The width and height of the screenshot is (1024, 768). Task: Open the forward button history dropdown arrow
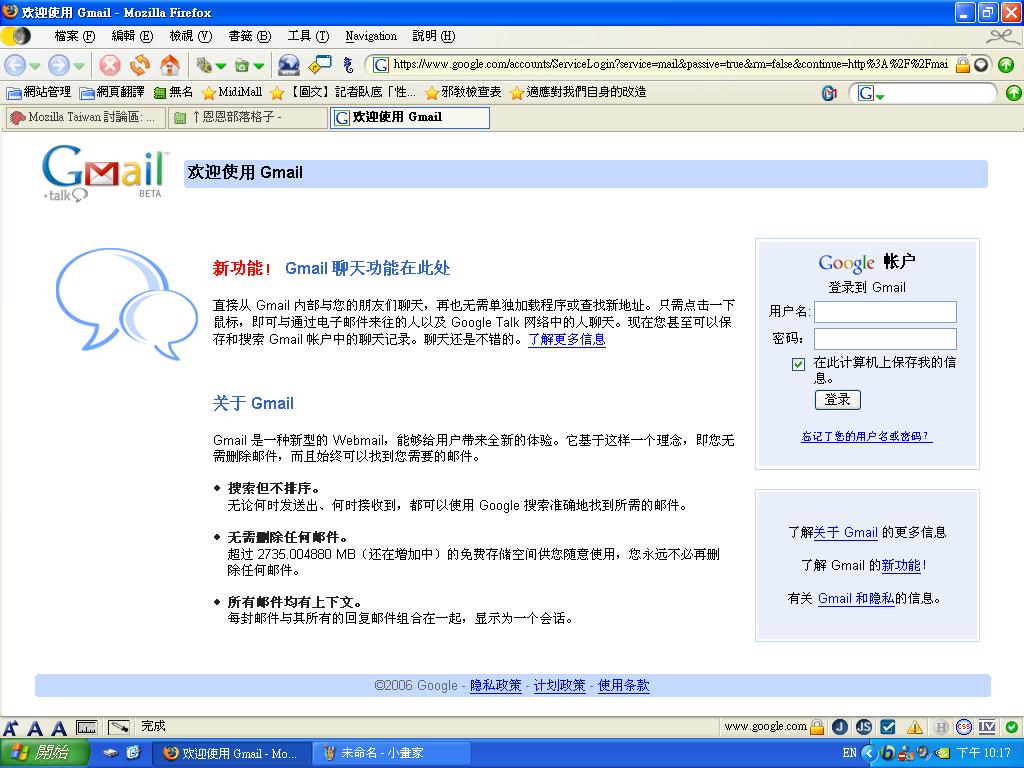point(79,66)
